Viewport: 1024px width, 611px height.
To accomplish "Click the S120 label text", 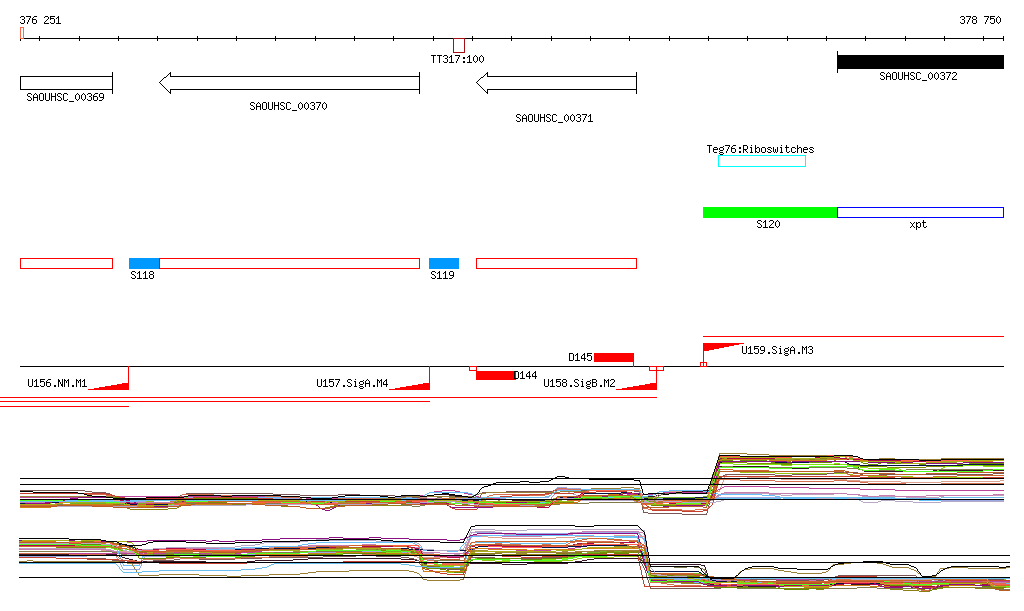I will coord(769,225).
